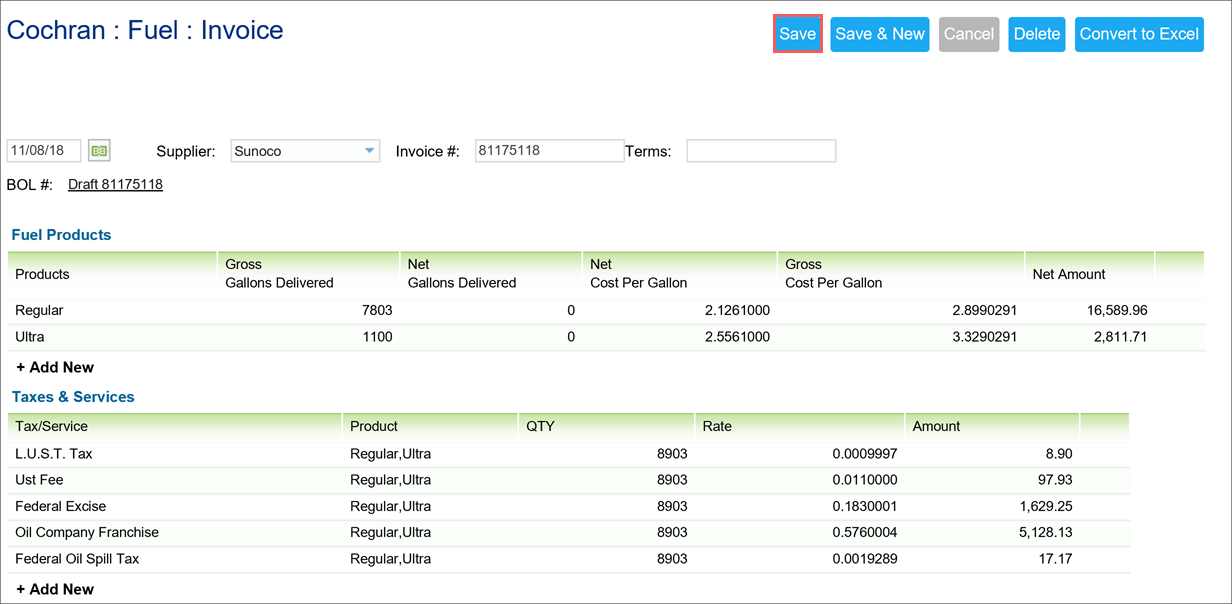Open the calendar date picker icon

click(99, 151)
